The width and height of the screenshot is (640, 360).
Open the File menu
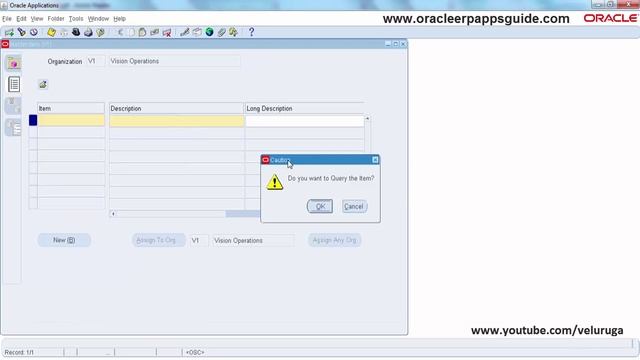(7, 19)
